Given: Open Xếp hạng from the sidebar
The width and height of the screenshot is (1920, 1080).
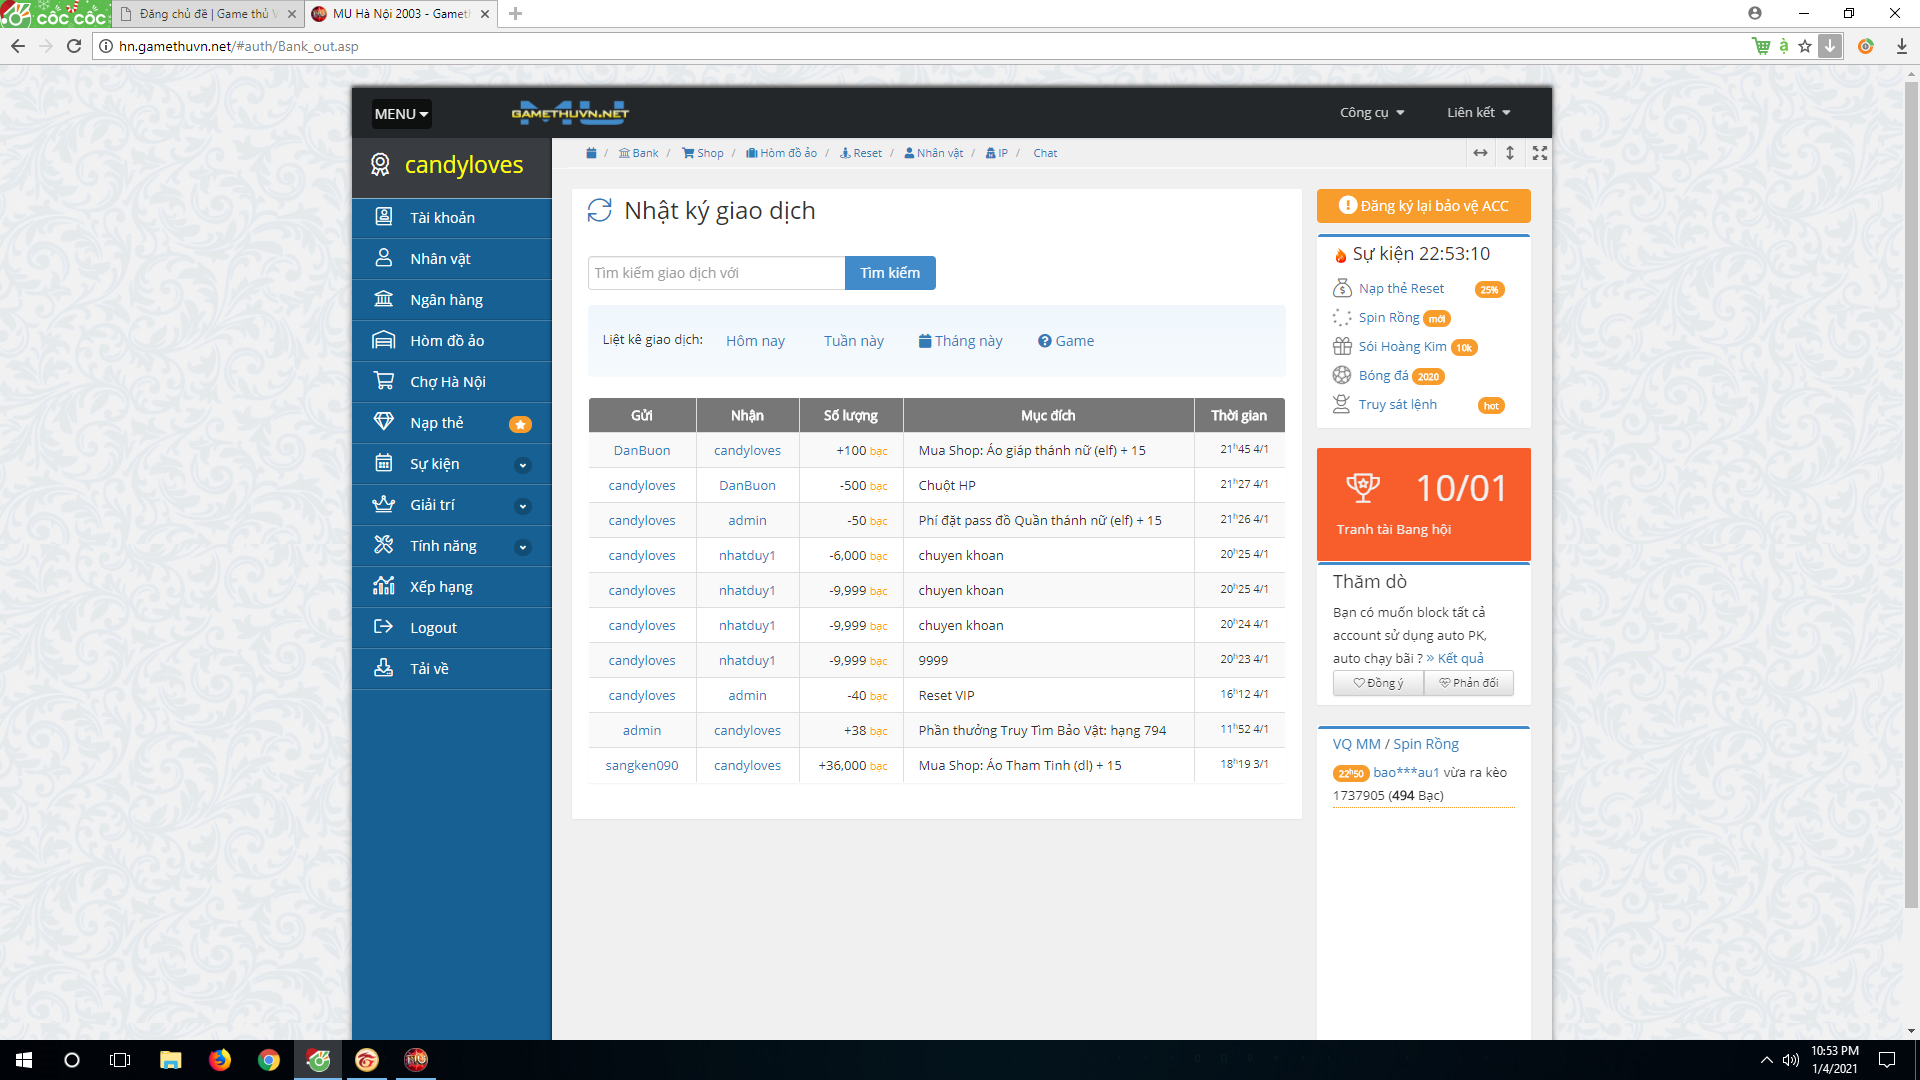Looking at the screenshot, I should (441, 587).
